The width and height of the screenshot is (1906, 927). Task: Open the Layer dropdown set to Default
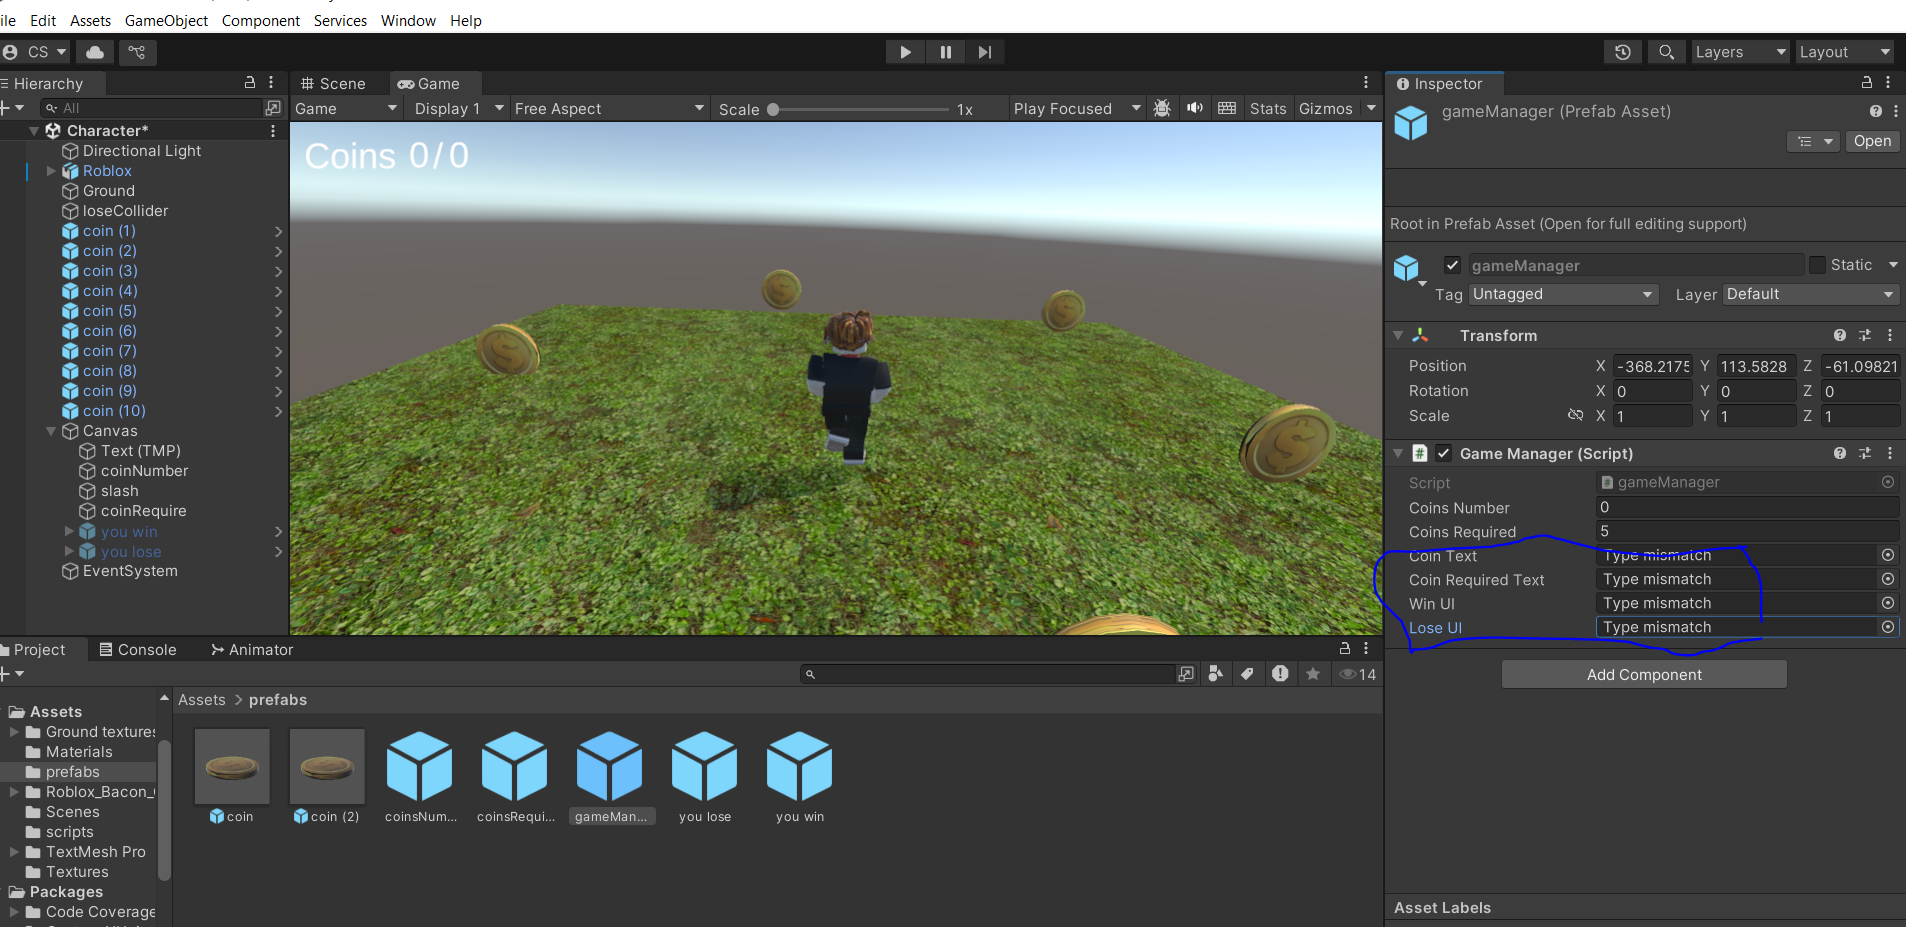(1811, 294)
